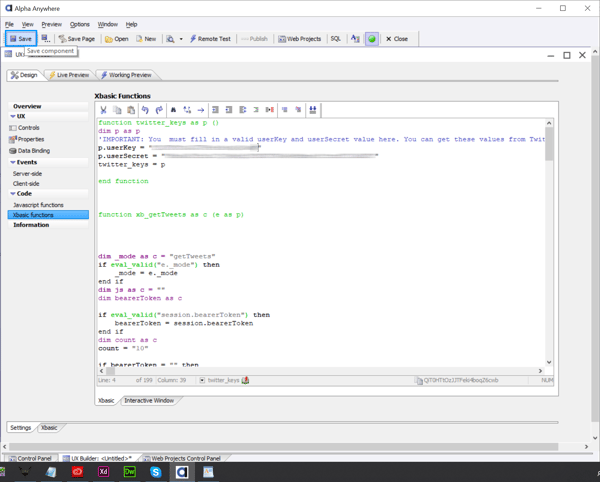Image resolution: width=600 pixels, height=482 pixels.
Task: Open the preview dropdown arrow in toolbar
Action: coord(180,39)
